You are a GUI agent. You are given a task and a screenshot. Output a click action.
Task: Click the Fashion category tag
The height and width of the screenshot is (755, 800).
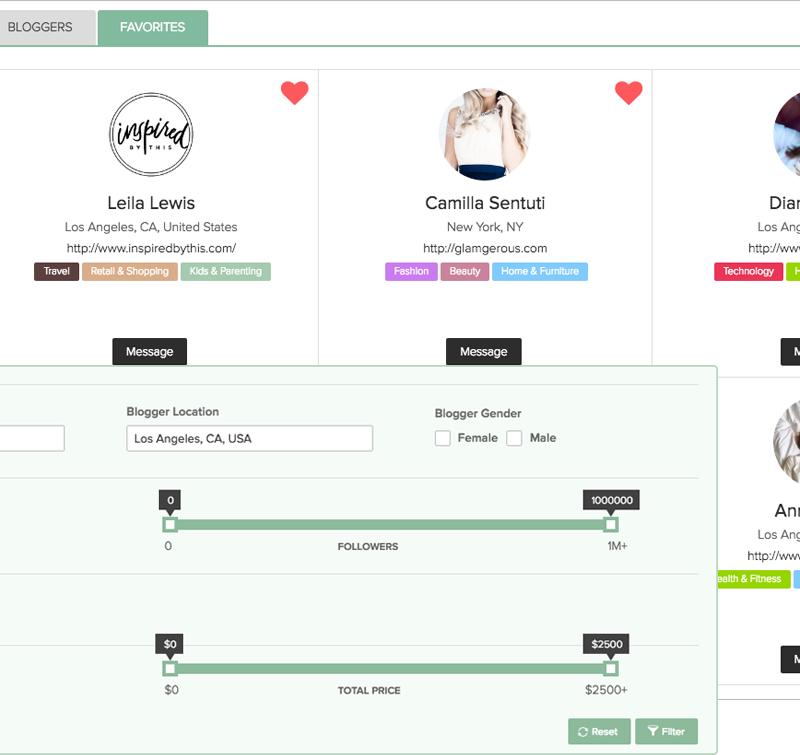(411, 271)
